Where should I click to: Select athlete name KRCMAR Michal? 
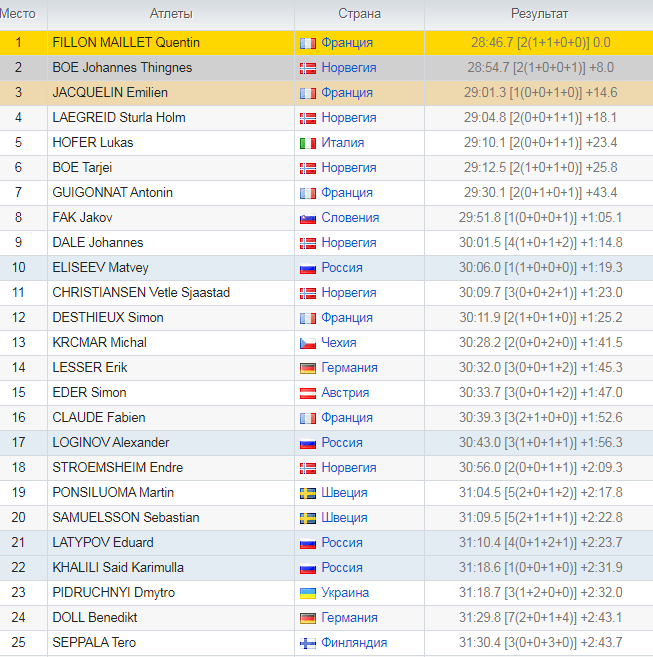point(99,342)
